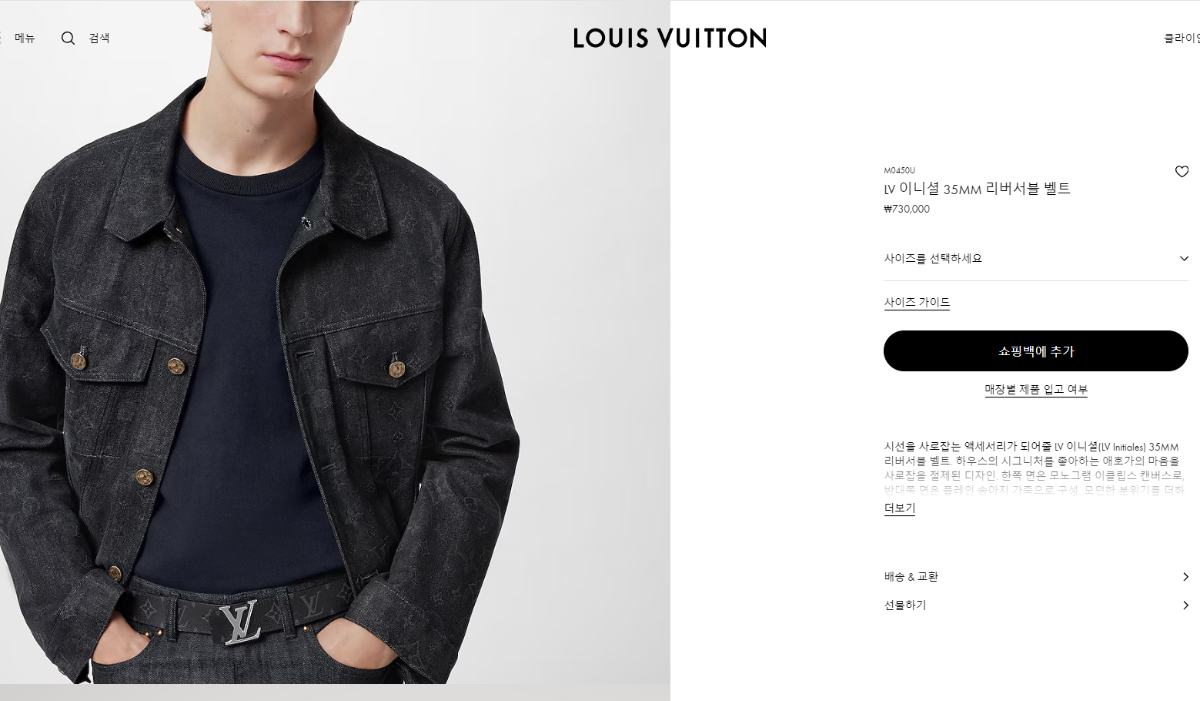The width and height of the screenshot is (1200, 701).
Task: Click the LV 이니셜 35MM 리버서블 벨트 title
Action: pyautogui.click(x=977, y=189)
